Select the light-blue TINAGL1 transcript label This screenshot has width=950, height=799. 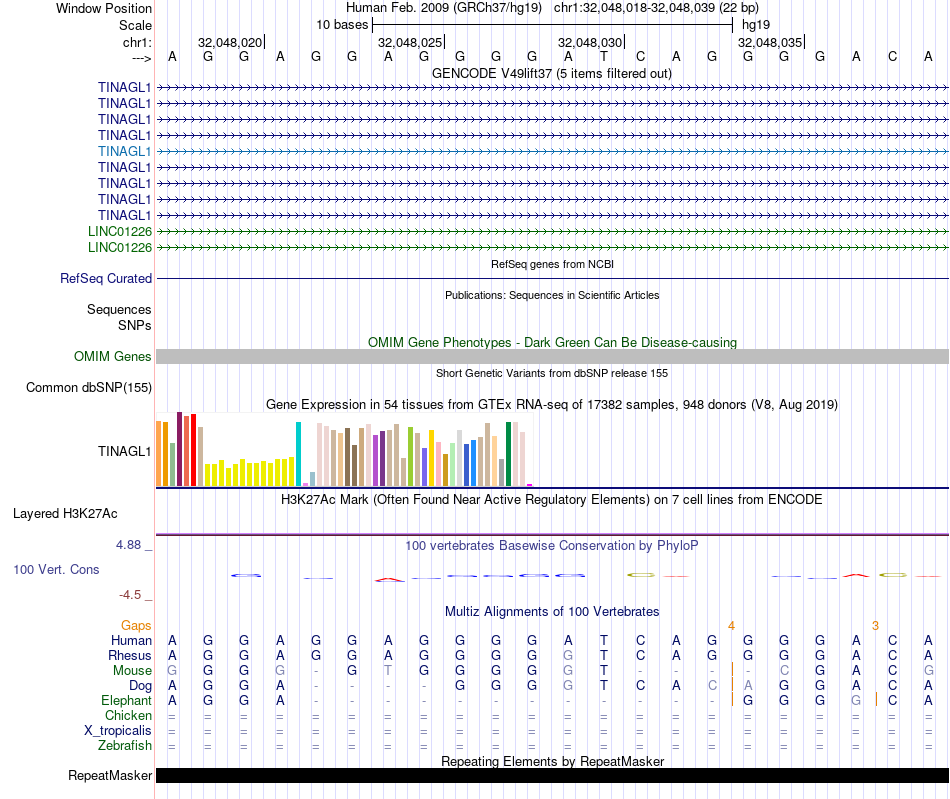[125, 151]
